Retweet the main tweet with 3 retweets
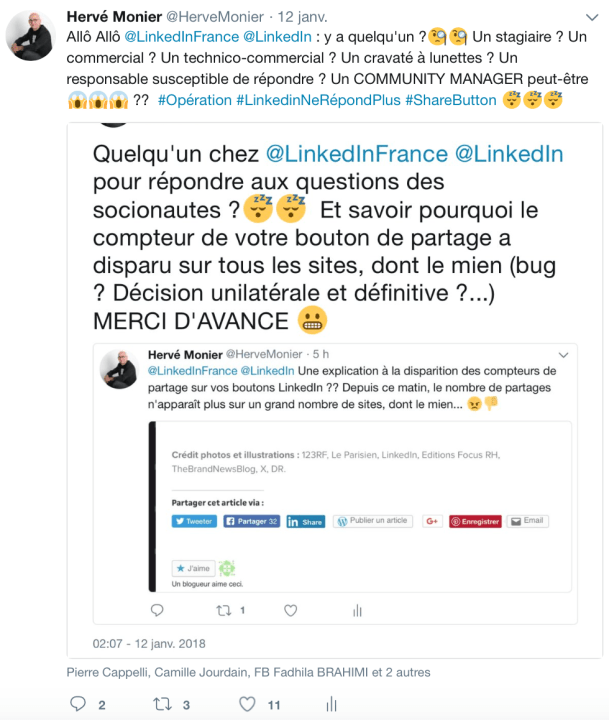This screenshot has height=720, width=609. (162, 704)
